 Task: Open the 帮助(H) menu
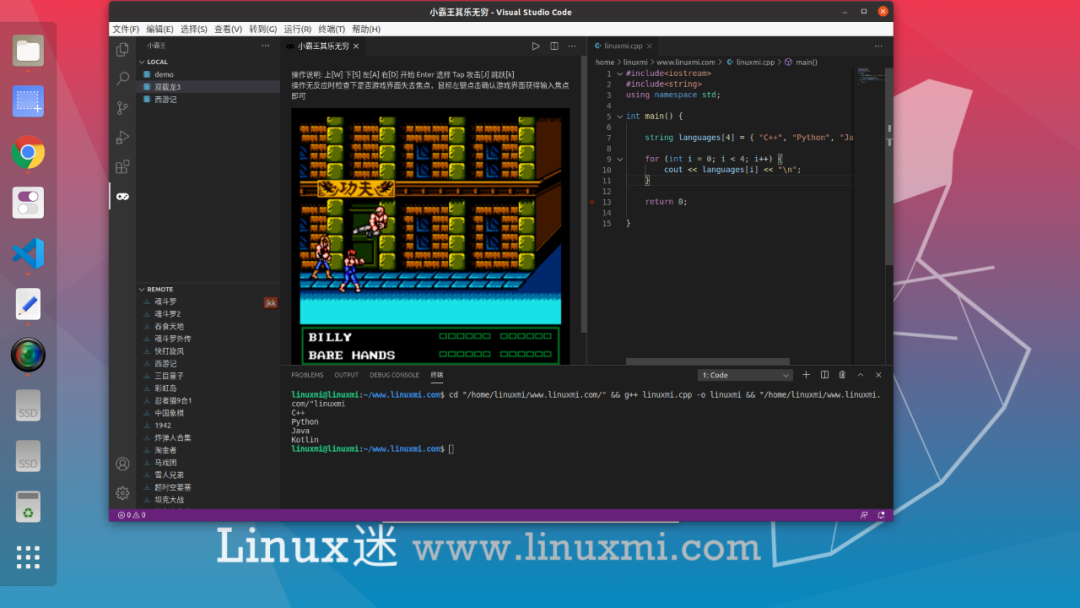point(366,29)
